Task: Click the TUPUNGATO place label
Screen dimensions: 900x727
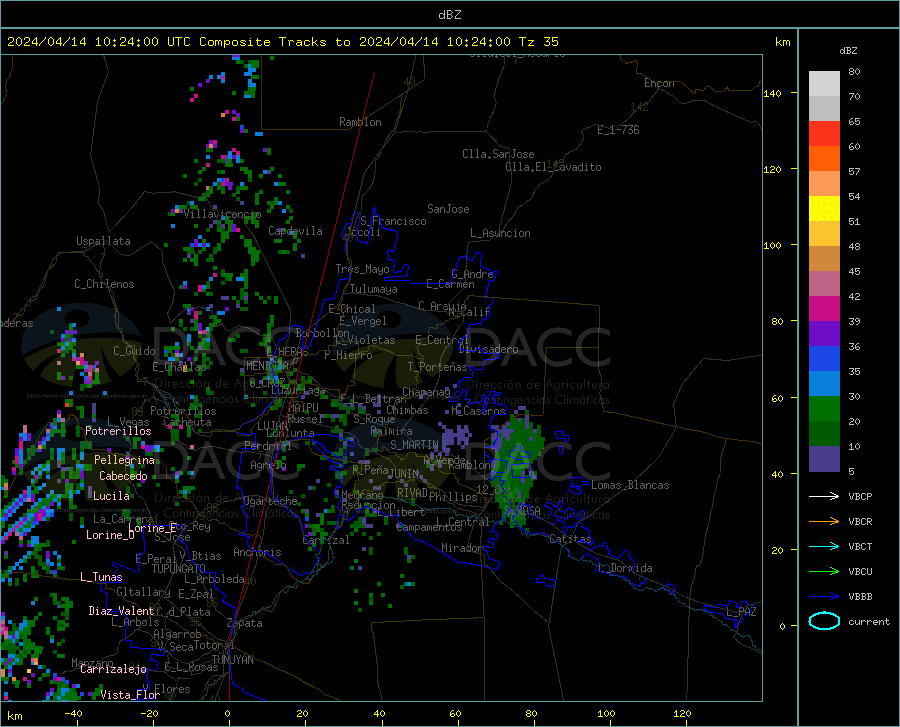Action: [x=179, y=569]
